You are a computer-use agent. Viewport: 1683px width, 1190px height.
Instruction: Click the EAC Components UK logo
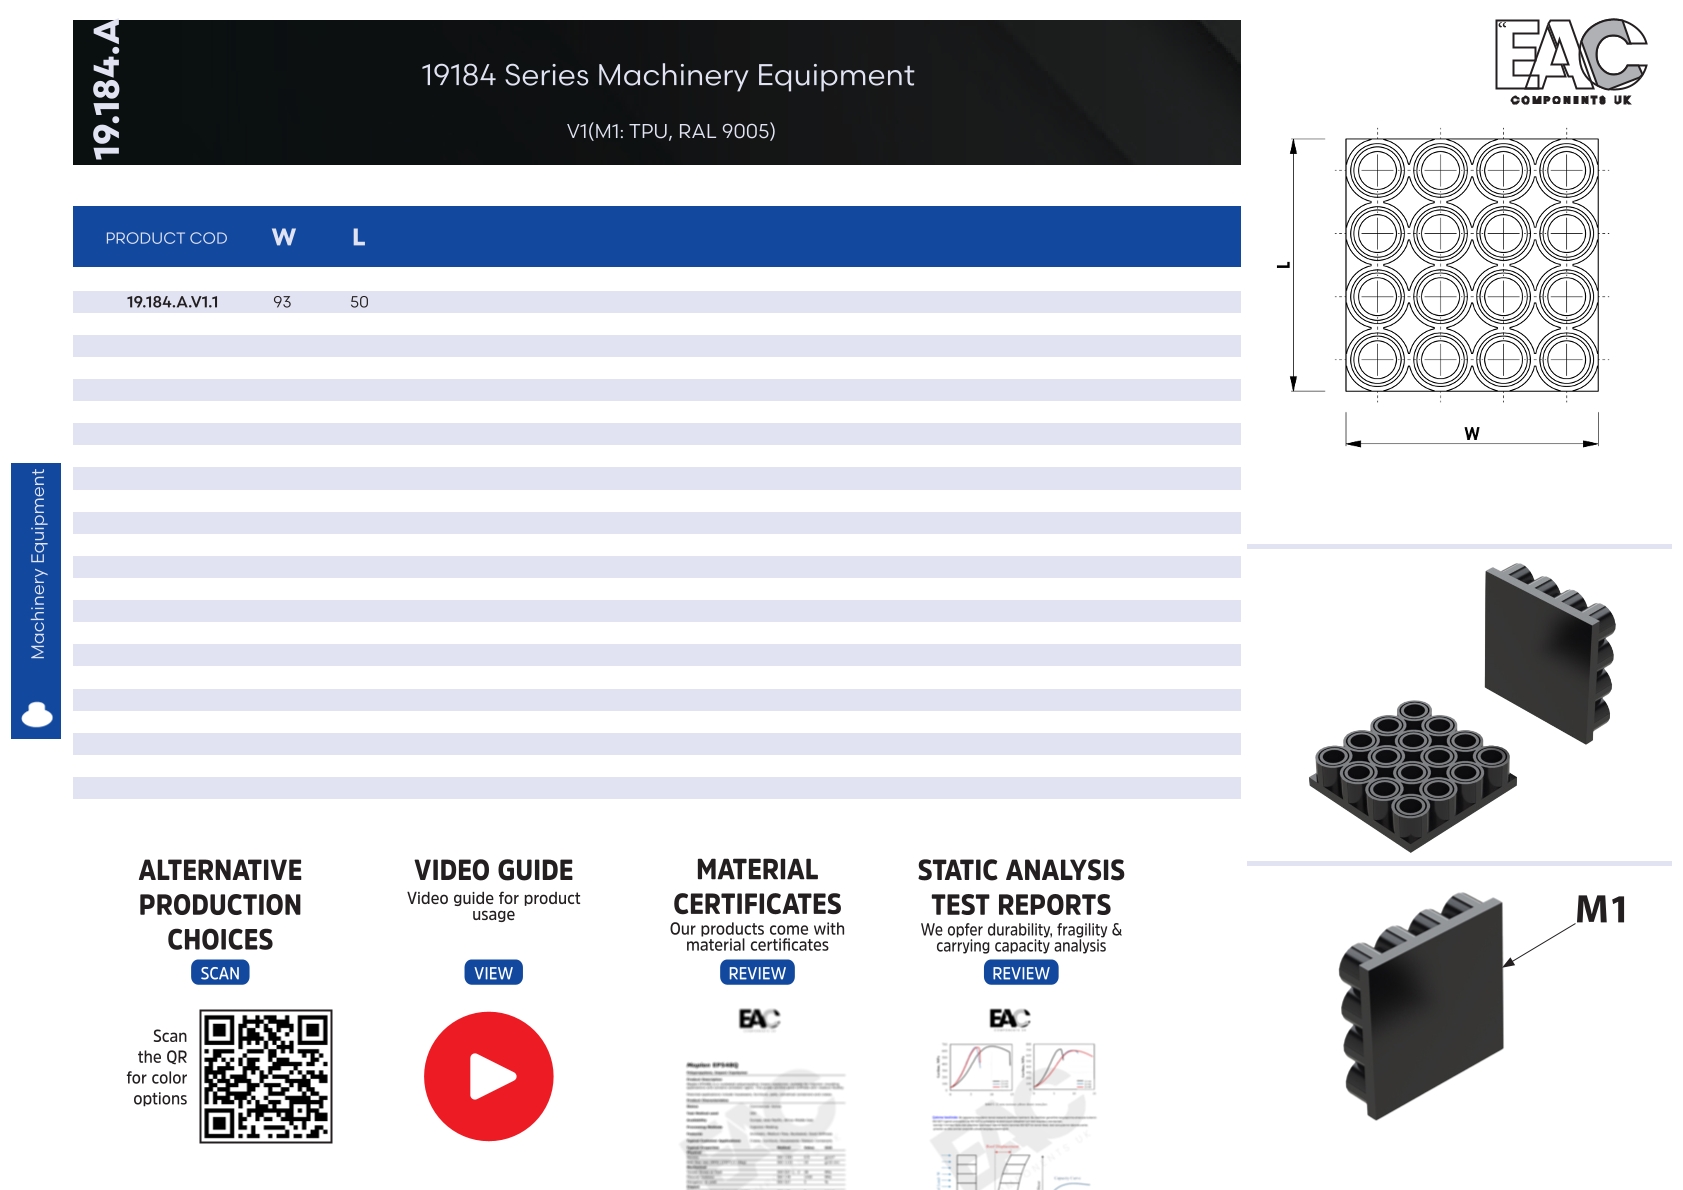point(1571,62)
